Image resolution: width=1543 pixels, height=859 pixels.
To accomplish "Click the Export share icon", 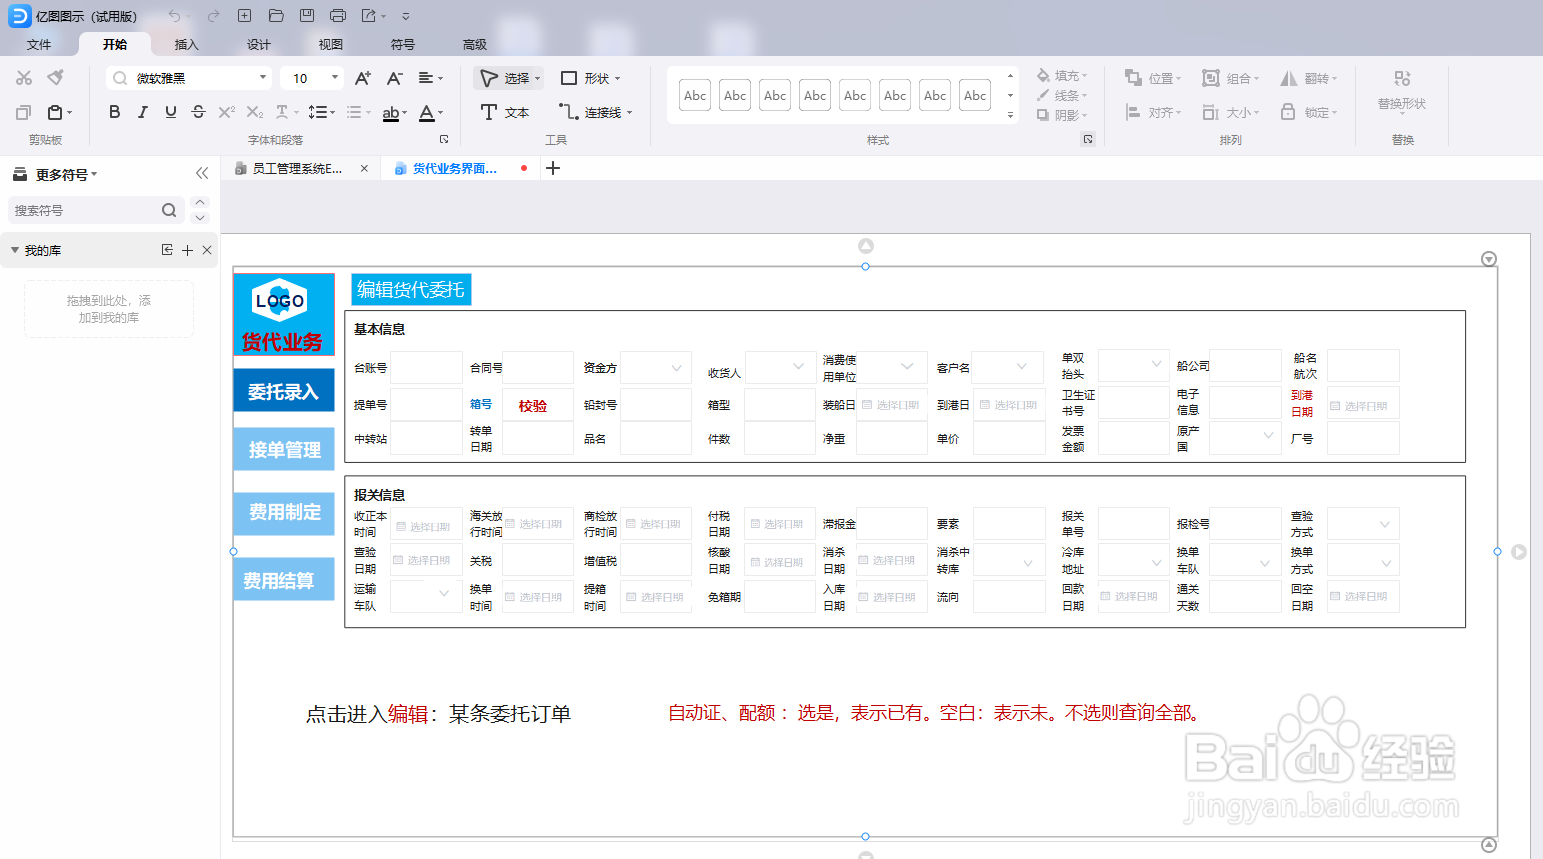I will pyautogui.click(x=369, y=16).
